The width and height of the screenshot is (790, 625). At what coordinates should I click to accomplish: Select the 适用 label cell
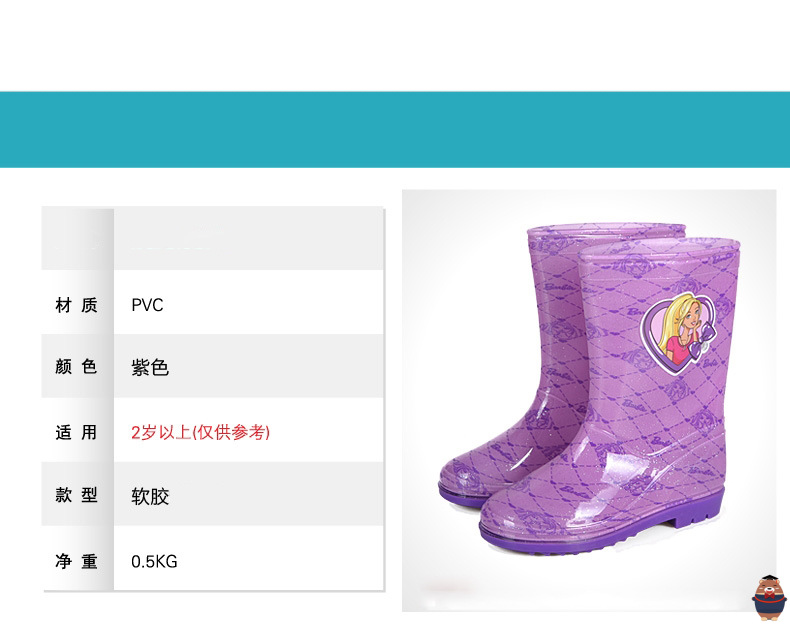pyautogui.click(x=77, y=432)
